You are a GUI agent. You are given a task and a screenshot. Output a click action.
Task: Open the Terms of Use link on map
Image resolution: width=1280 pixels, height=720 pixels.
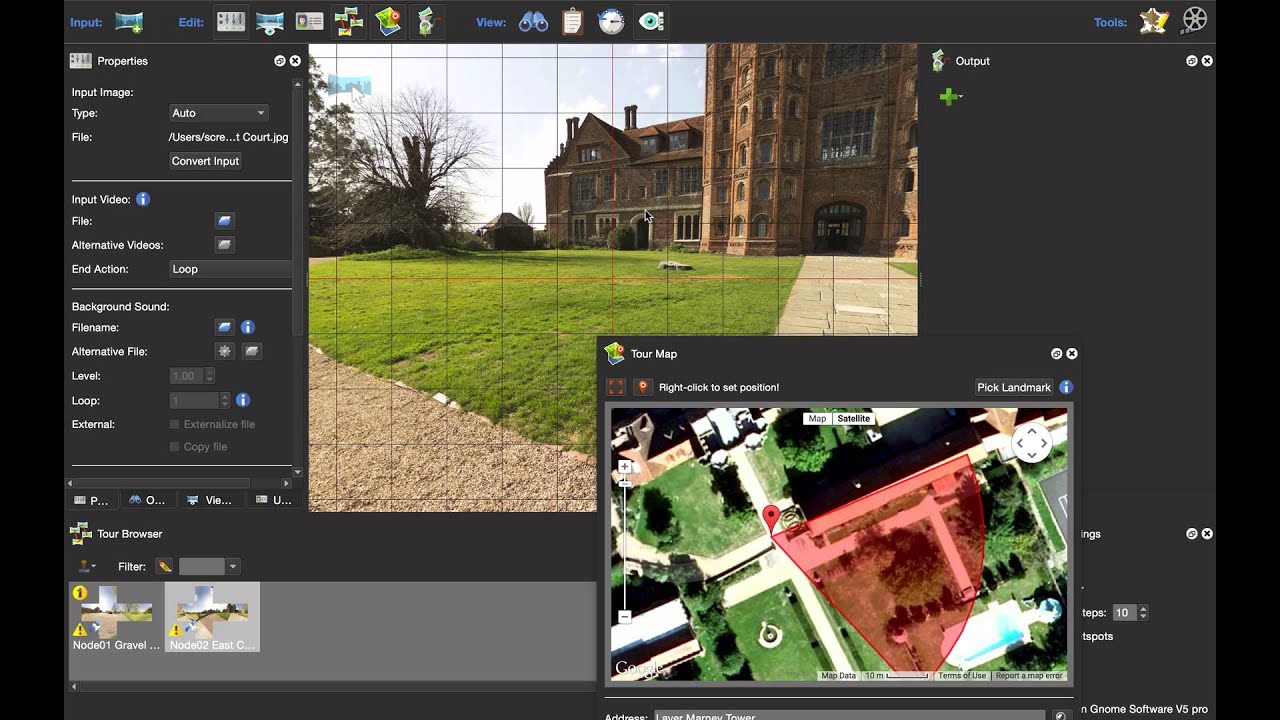click(962, 676)
